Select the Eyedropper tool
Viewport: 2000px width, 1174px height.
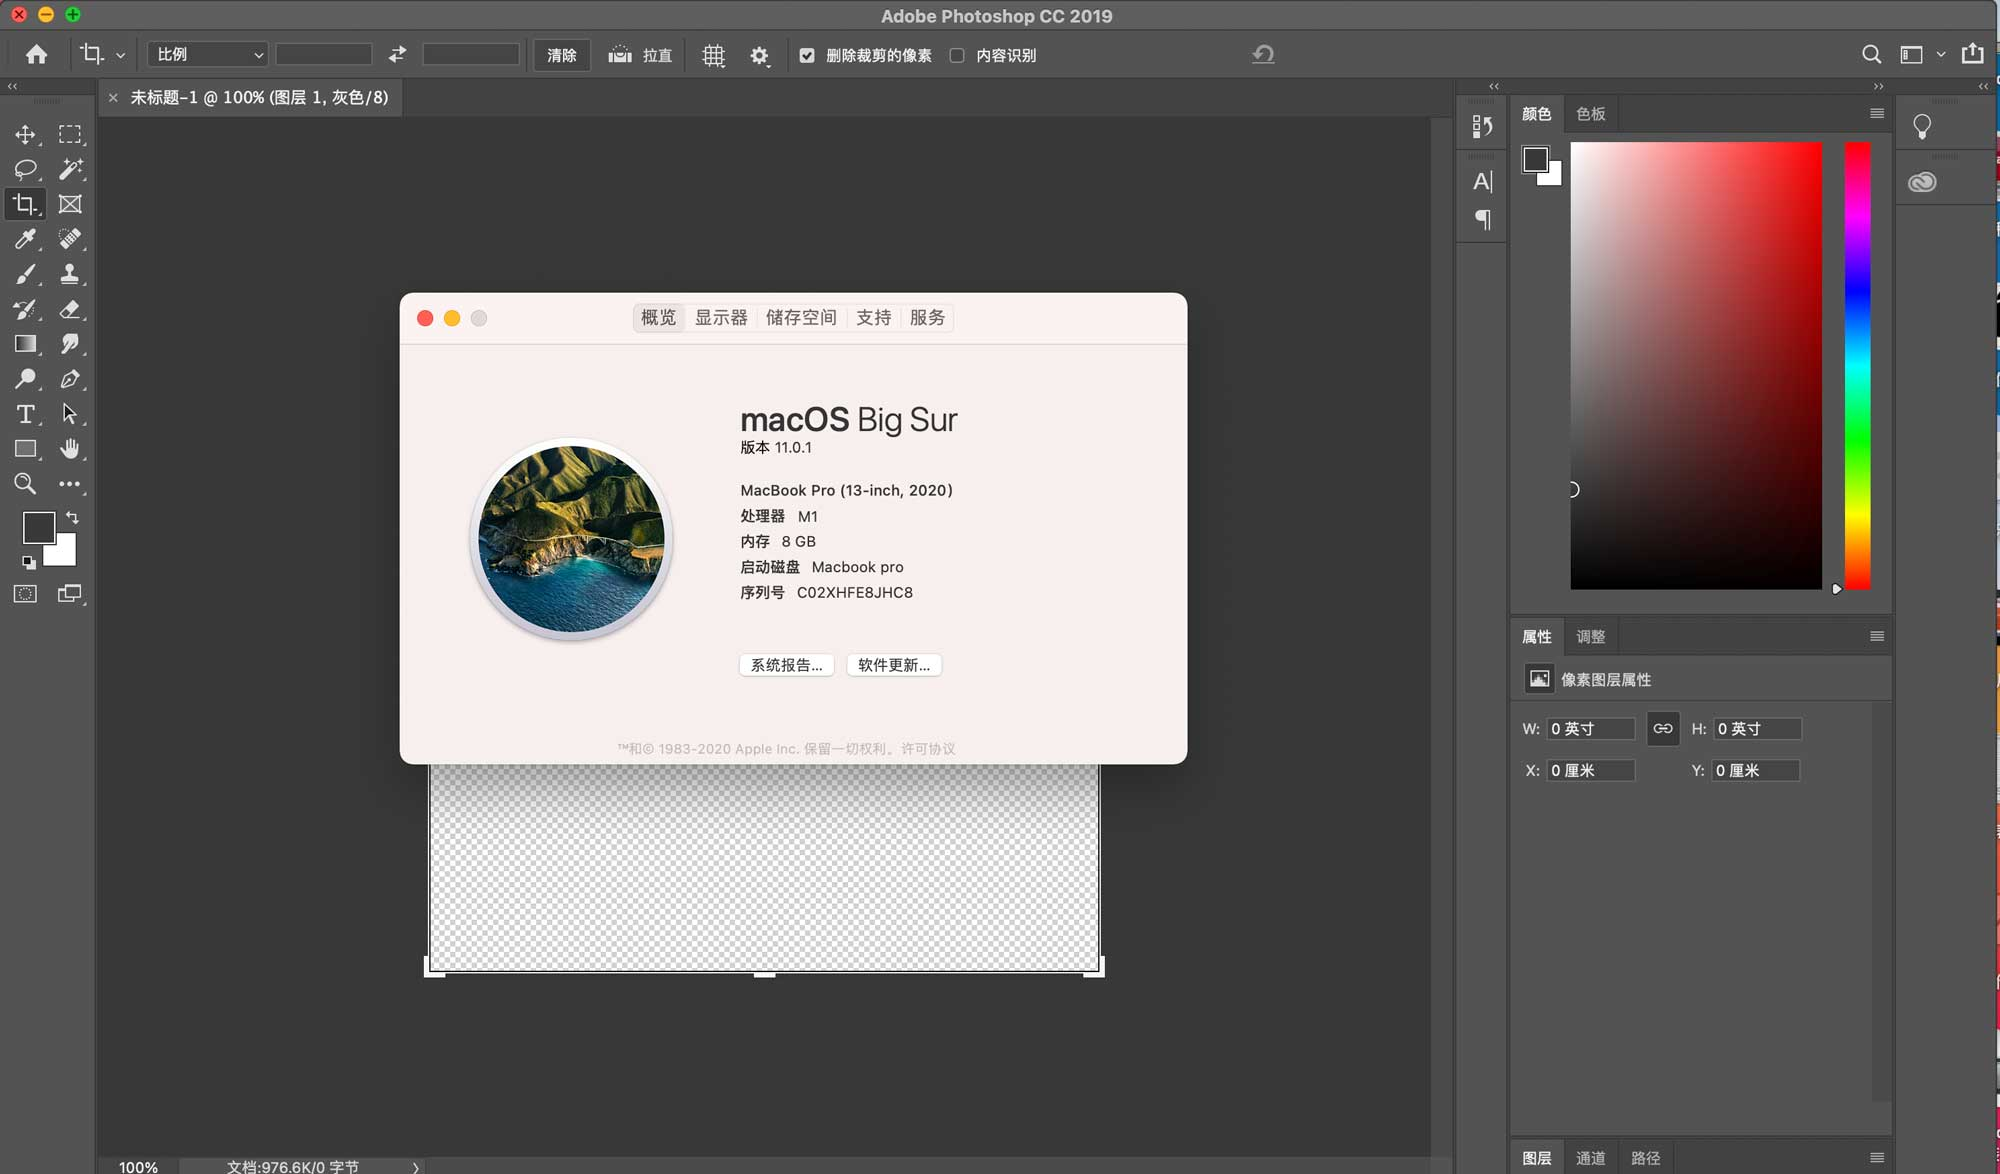tap(25, 239)
